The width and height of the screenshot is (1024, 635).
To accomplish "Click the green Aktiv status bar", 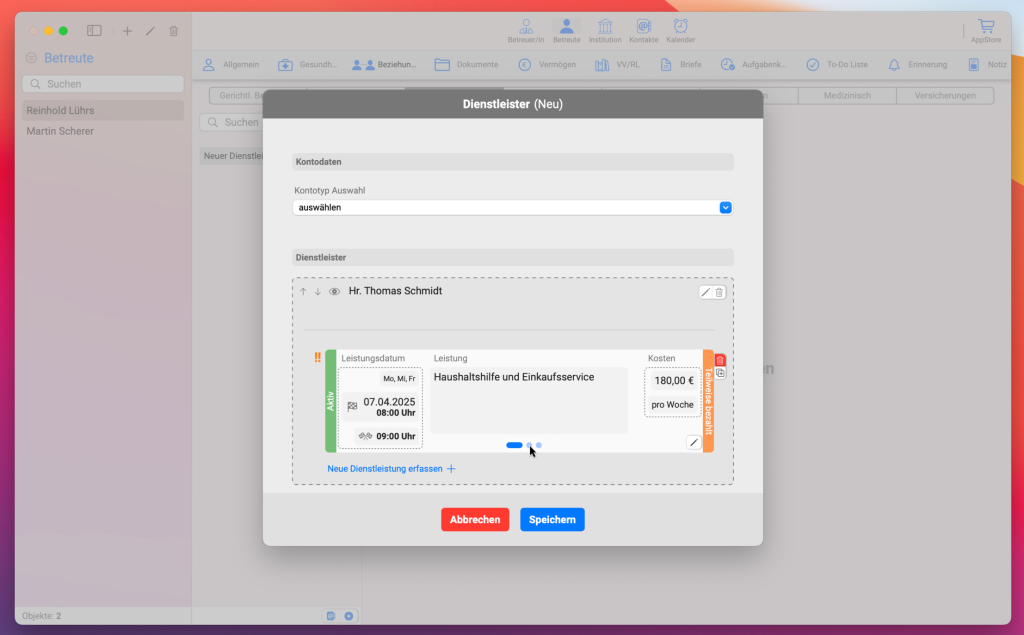I will (330, 400).
